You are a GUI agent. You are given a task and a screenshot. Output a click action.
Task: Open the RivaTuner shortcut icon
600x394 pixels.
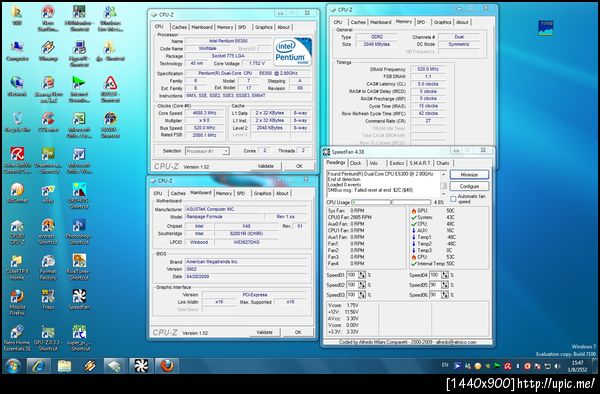click(79, 267)
